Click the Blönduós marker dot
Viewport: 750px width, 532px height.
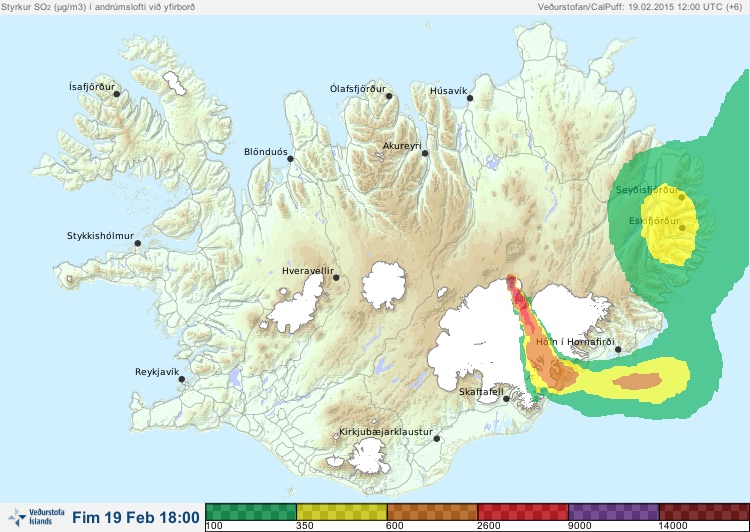pyautogui.click(x=290, y=159)
